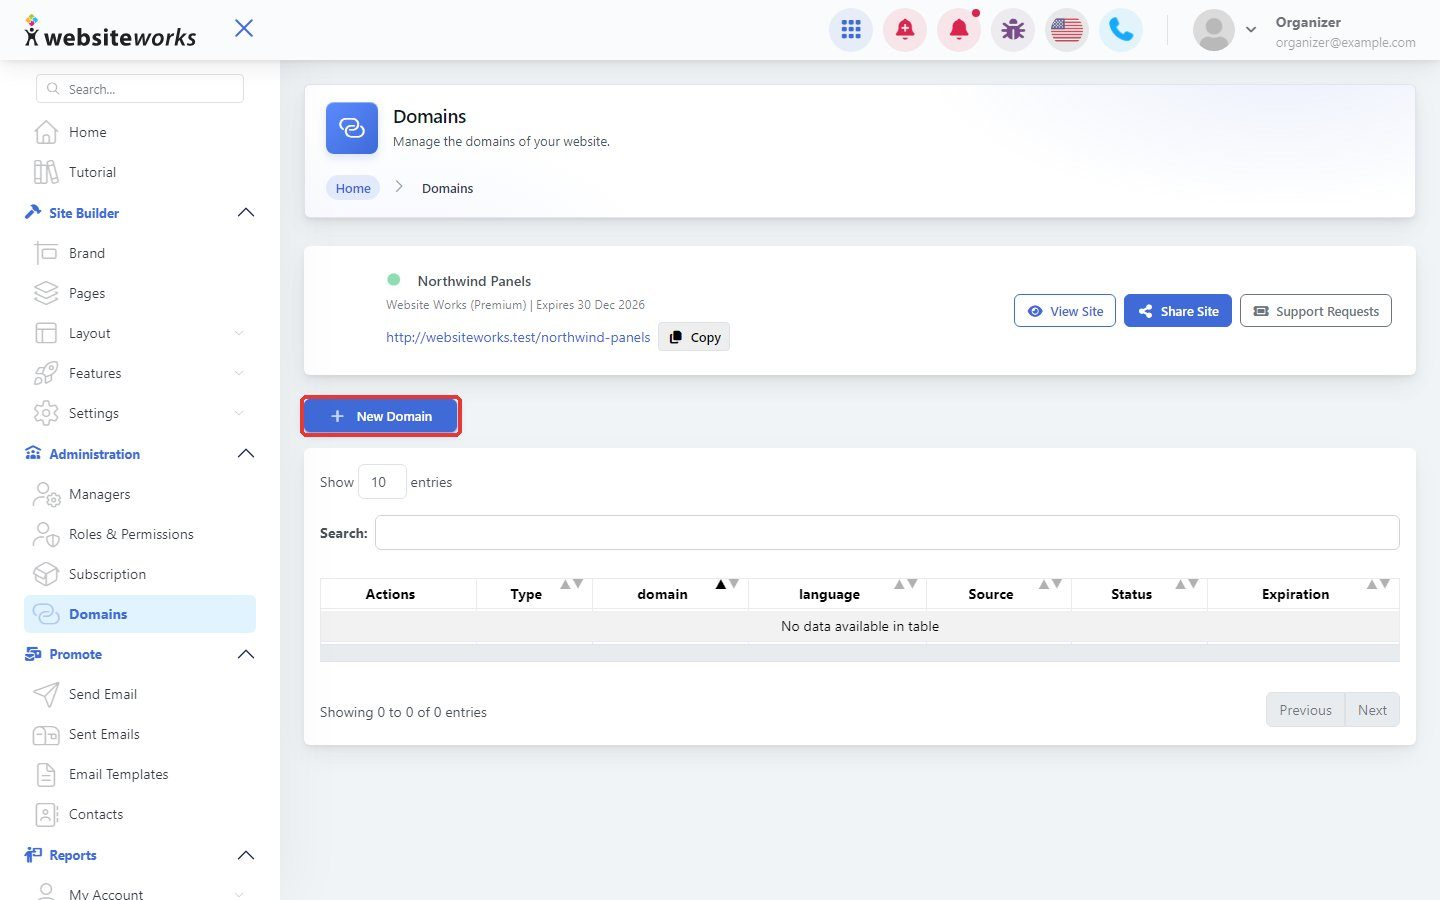Image resolution: width=1440 pixels, height=900 pixels.
Task: Open the user account dropdown arrow
Action: [x=1251, y=30]
